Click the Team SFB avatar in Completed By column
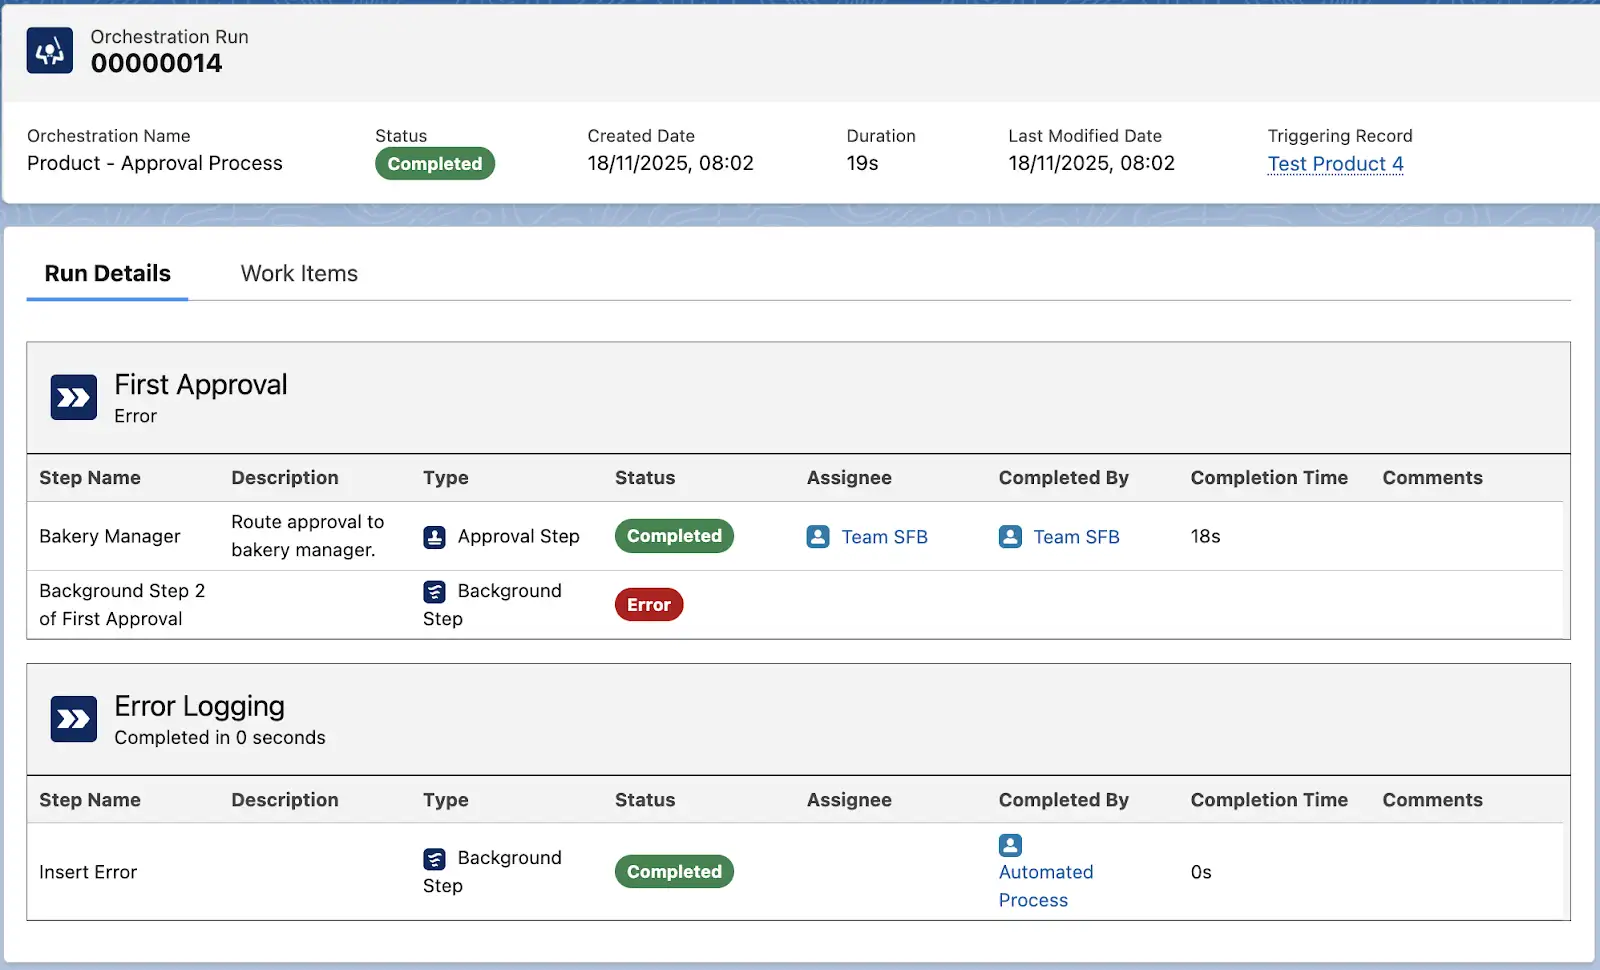Screen dimensions: 1600x970 pyautogui.click(x=1008, y=536)
